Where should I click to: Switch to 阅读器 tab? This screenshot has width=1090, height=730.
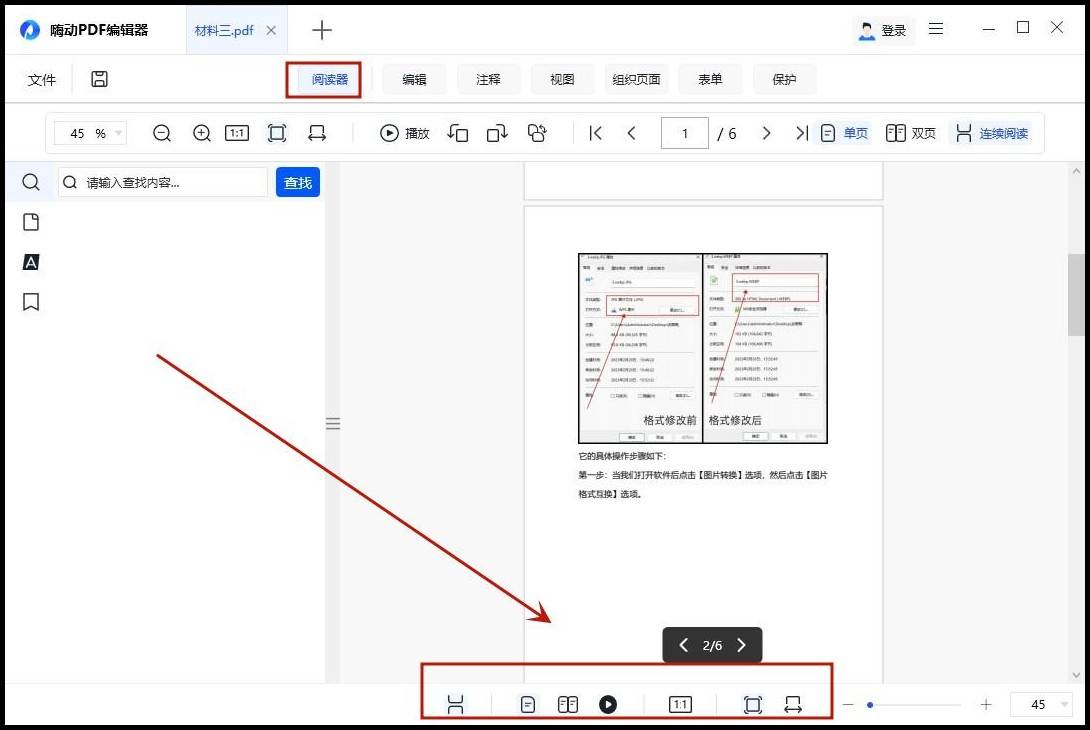[x=330, y=79]
